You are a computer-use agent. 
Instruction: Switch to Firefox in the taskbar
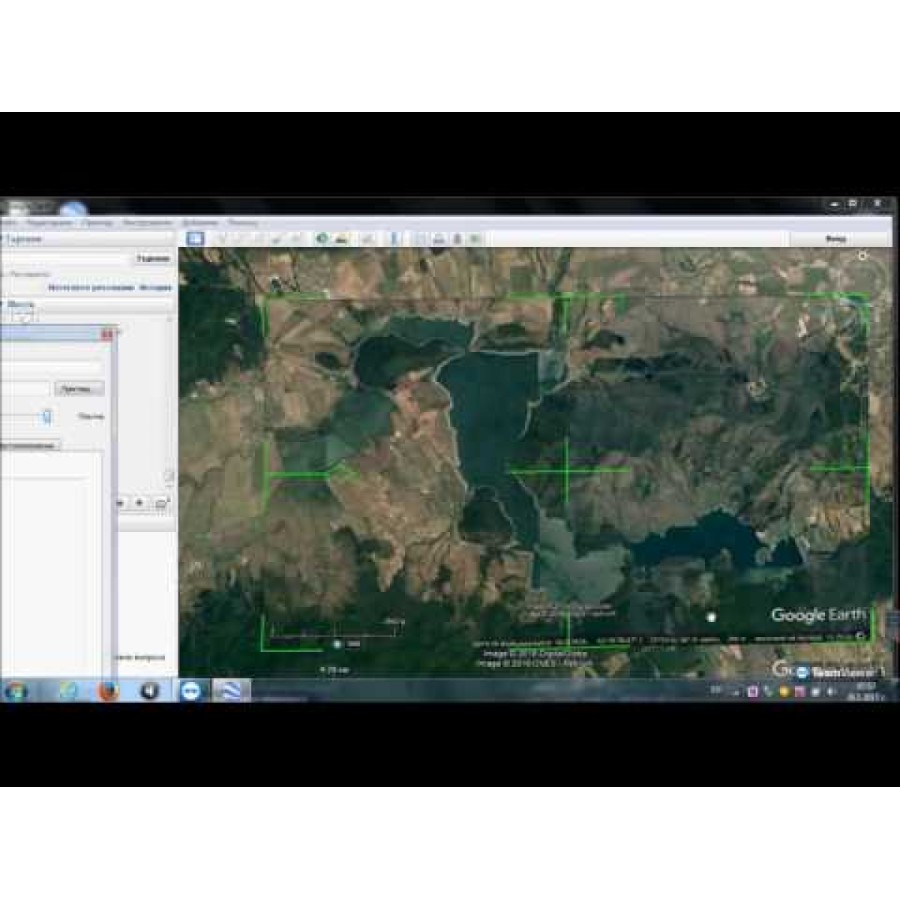[x=108, y=690]
